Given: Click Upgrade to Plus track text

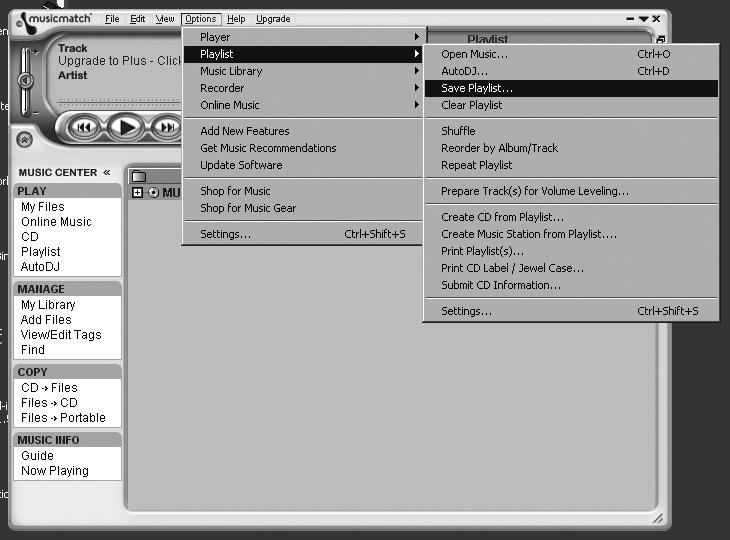Looking at the screenshot, I should pos(120,61).
